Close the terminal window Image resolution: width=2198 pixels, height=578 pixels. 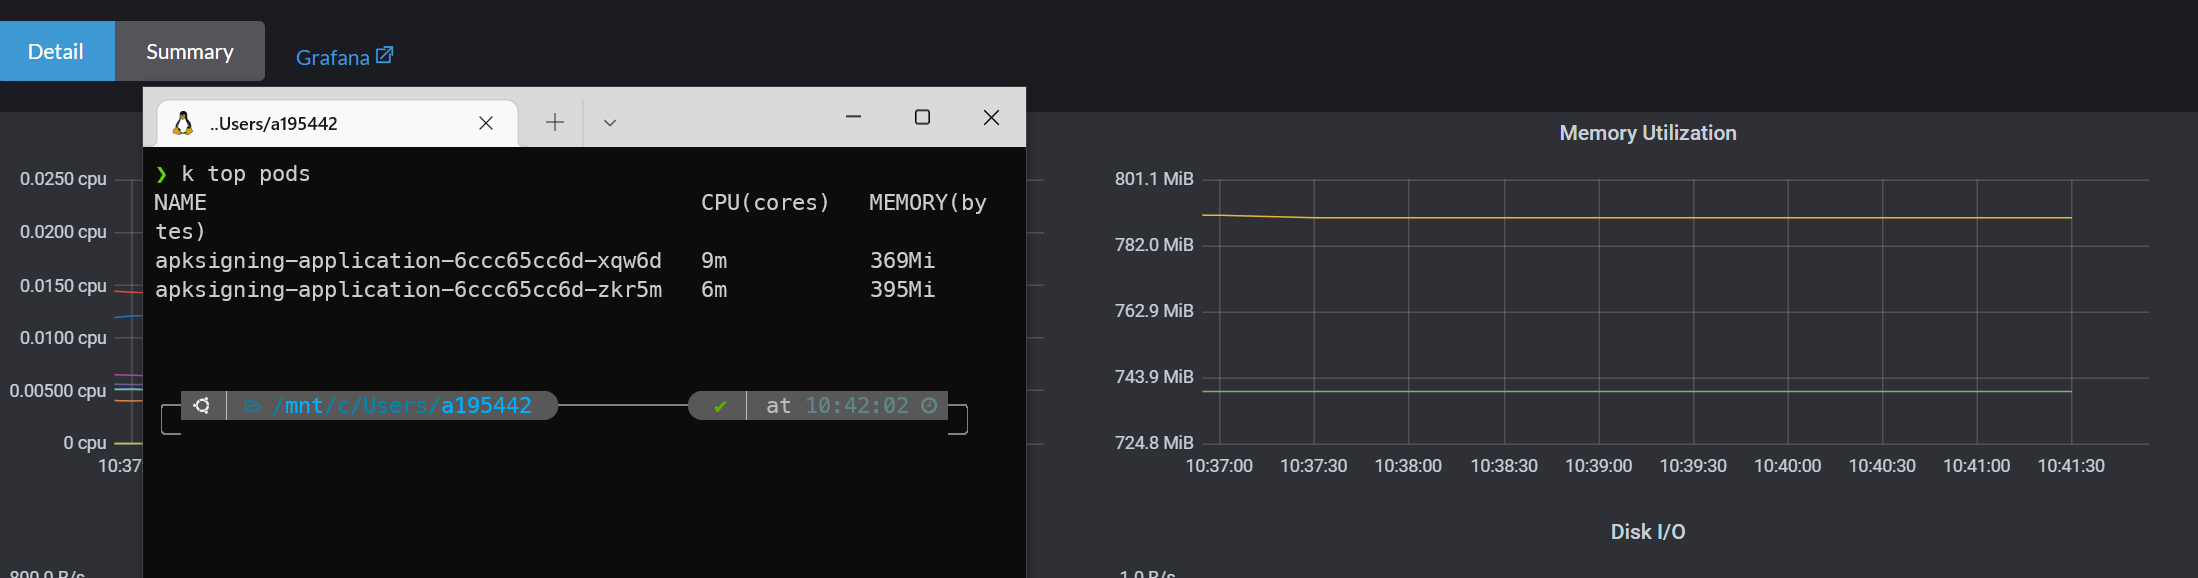991,117
